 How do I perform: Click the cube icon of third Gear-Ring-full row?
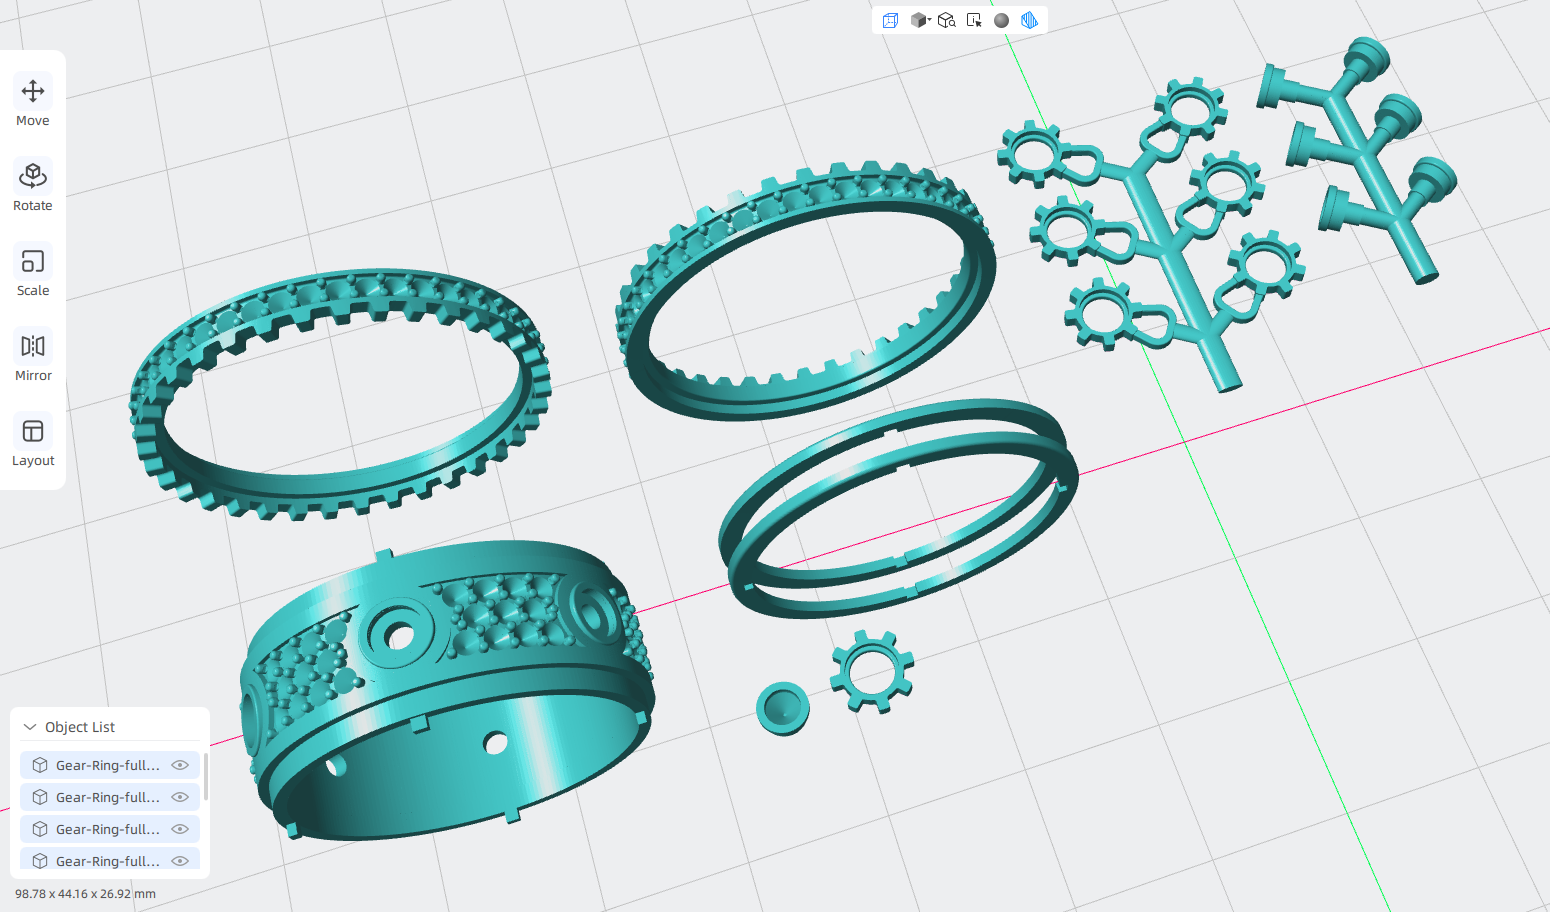click(40, 829)
